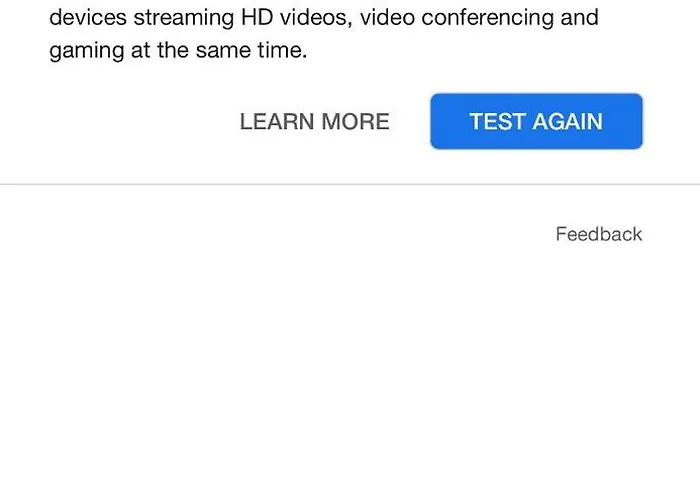Click the word "gaming" in the second line
The width and height of the screenshot is (700, 500).
coord(87,51)
